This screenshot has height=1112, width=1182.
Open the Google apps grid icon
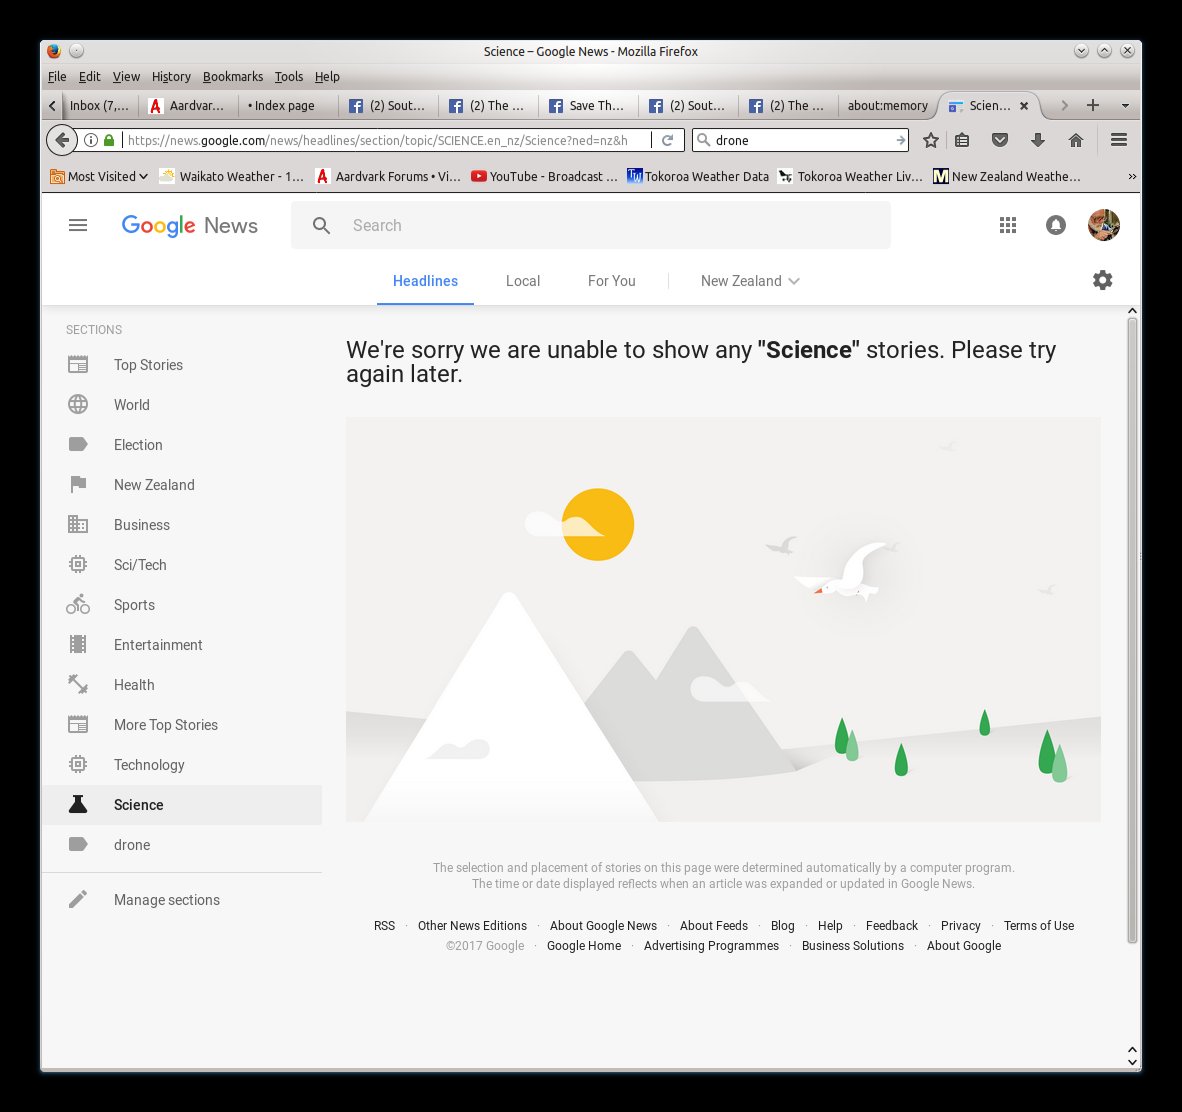(x=1007, y=225)
